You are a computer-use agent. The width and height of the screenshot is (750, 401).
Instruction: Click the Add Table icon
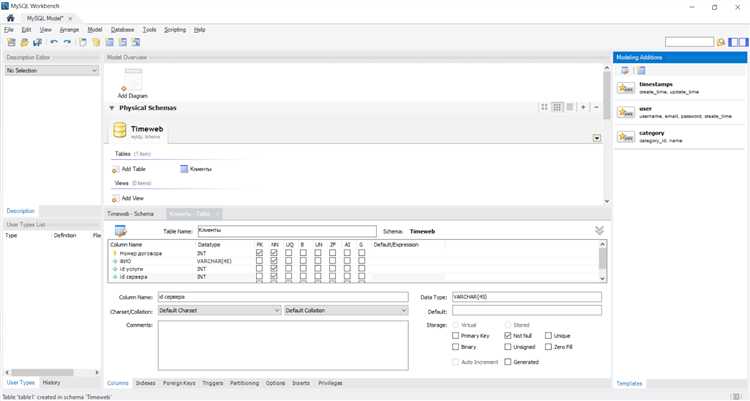pos(115,169)
